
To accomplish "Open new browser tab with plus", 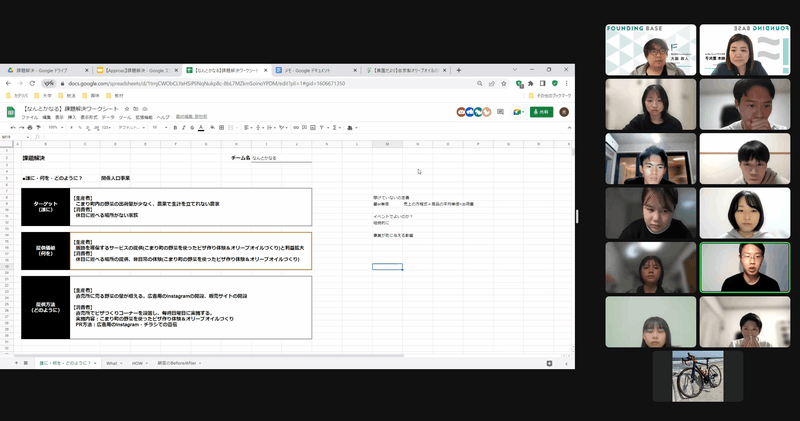I will pyautogui.click(x=459, y=70).
